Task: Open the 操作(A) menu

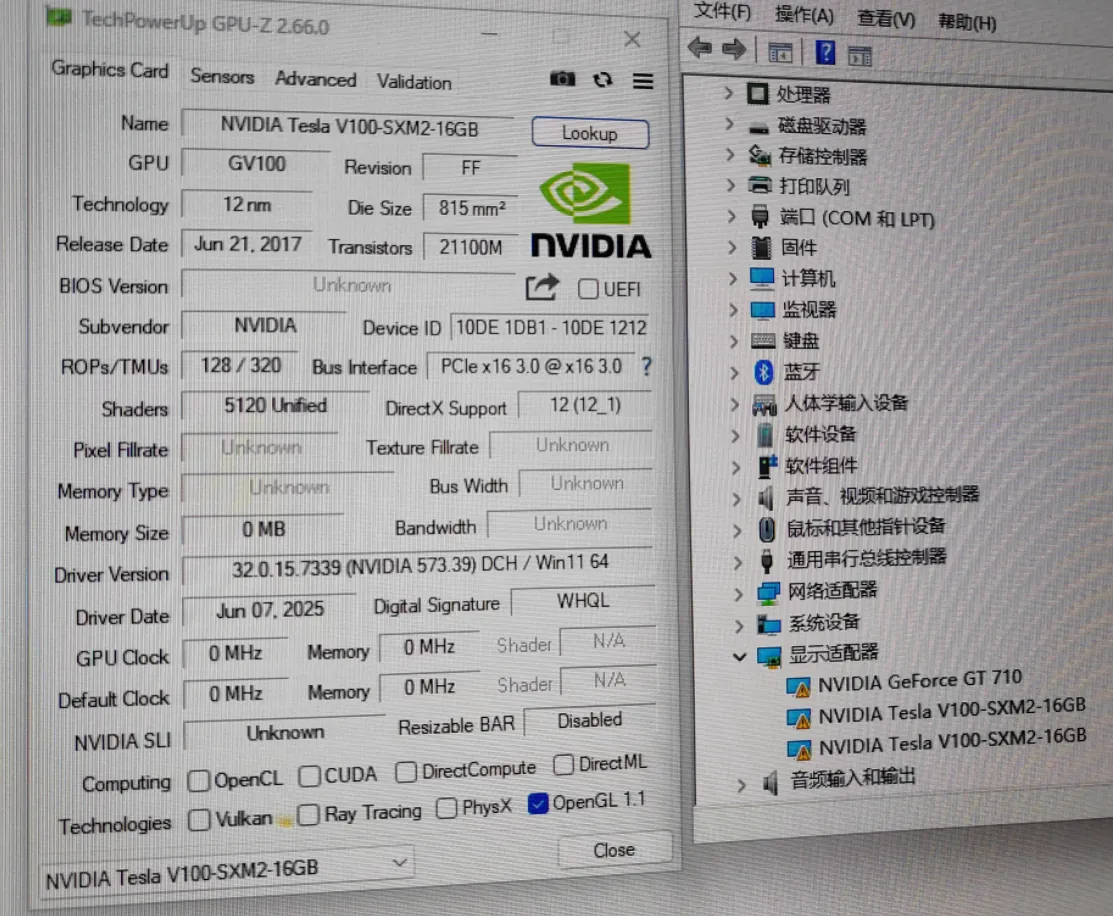Action: [804, 14]
